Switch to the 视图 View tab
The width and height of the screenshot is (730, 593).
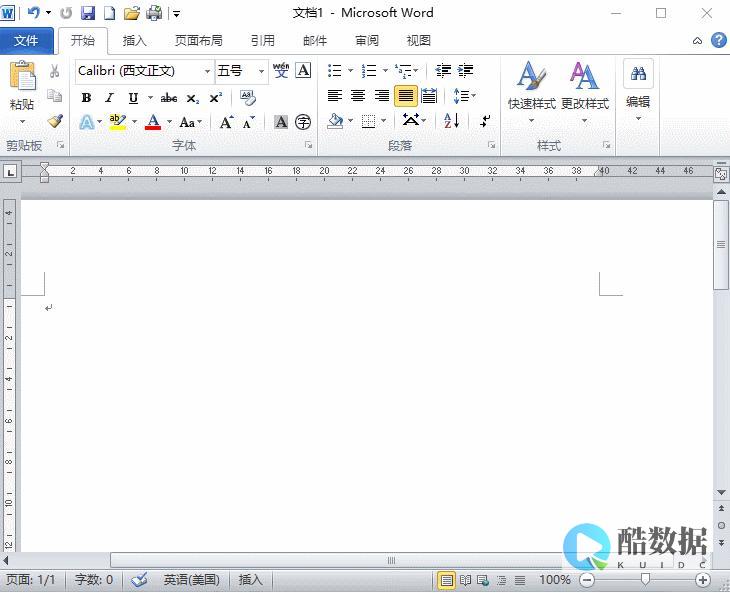(x=419, y=41)
